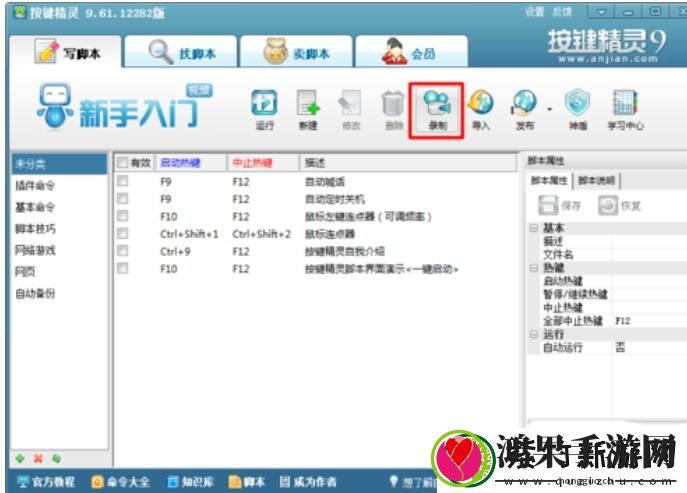Open 官方教程 in the bottom bar

coord(46,482)
